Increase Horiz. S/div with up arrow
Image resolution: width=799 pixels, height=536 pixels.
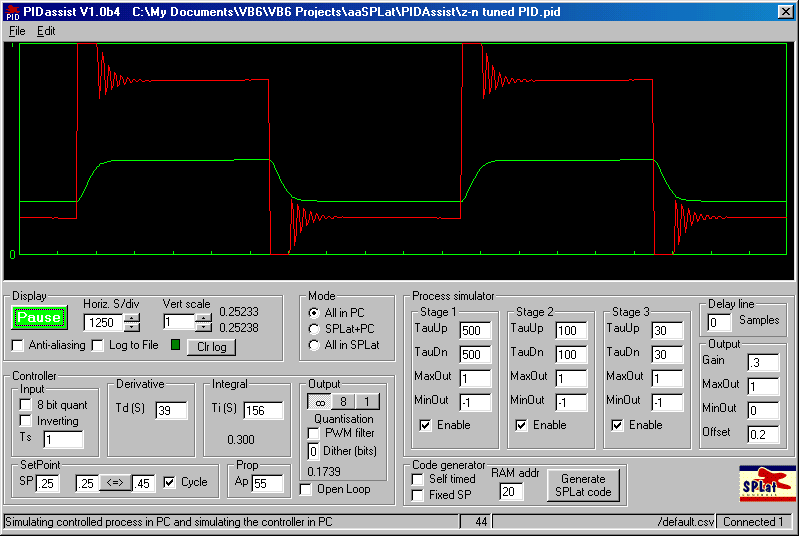[x=131, y=317]
